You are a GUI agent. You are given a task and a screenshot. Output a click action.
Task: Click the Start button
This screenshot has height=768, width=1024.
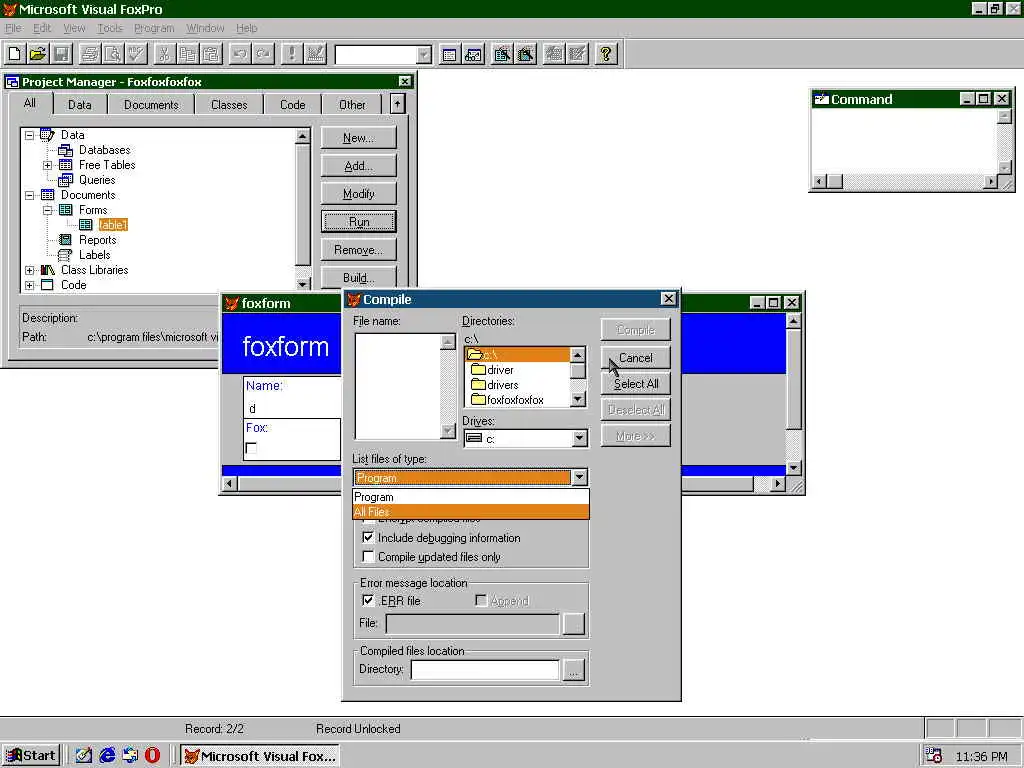(31, 756)
